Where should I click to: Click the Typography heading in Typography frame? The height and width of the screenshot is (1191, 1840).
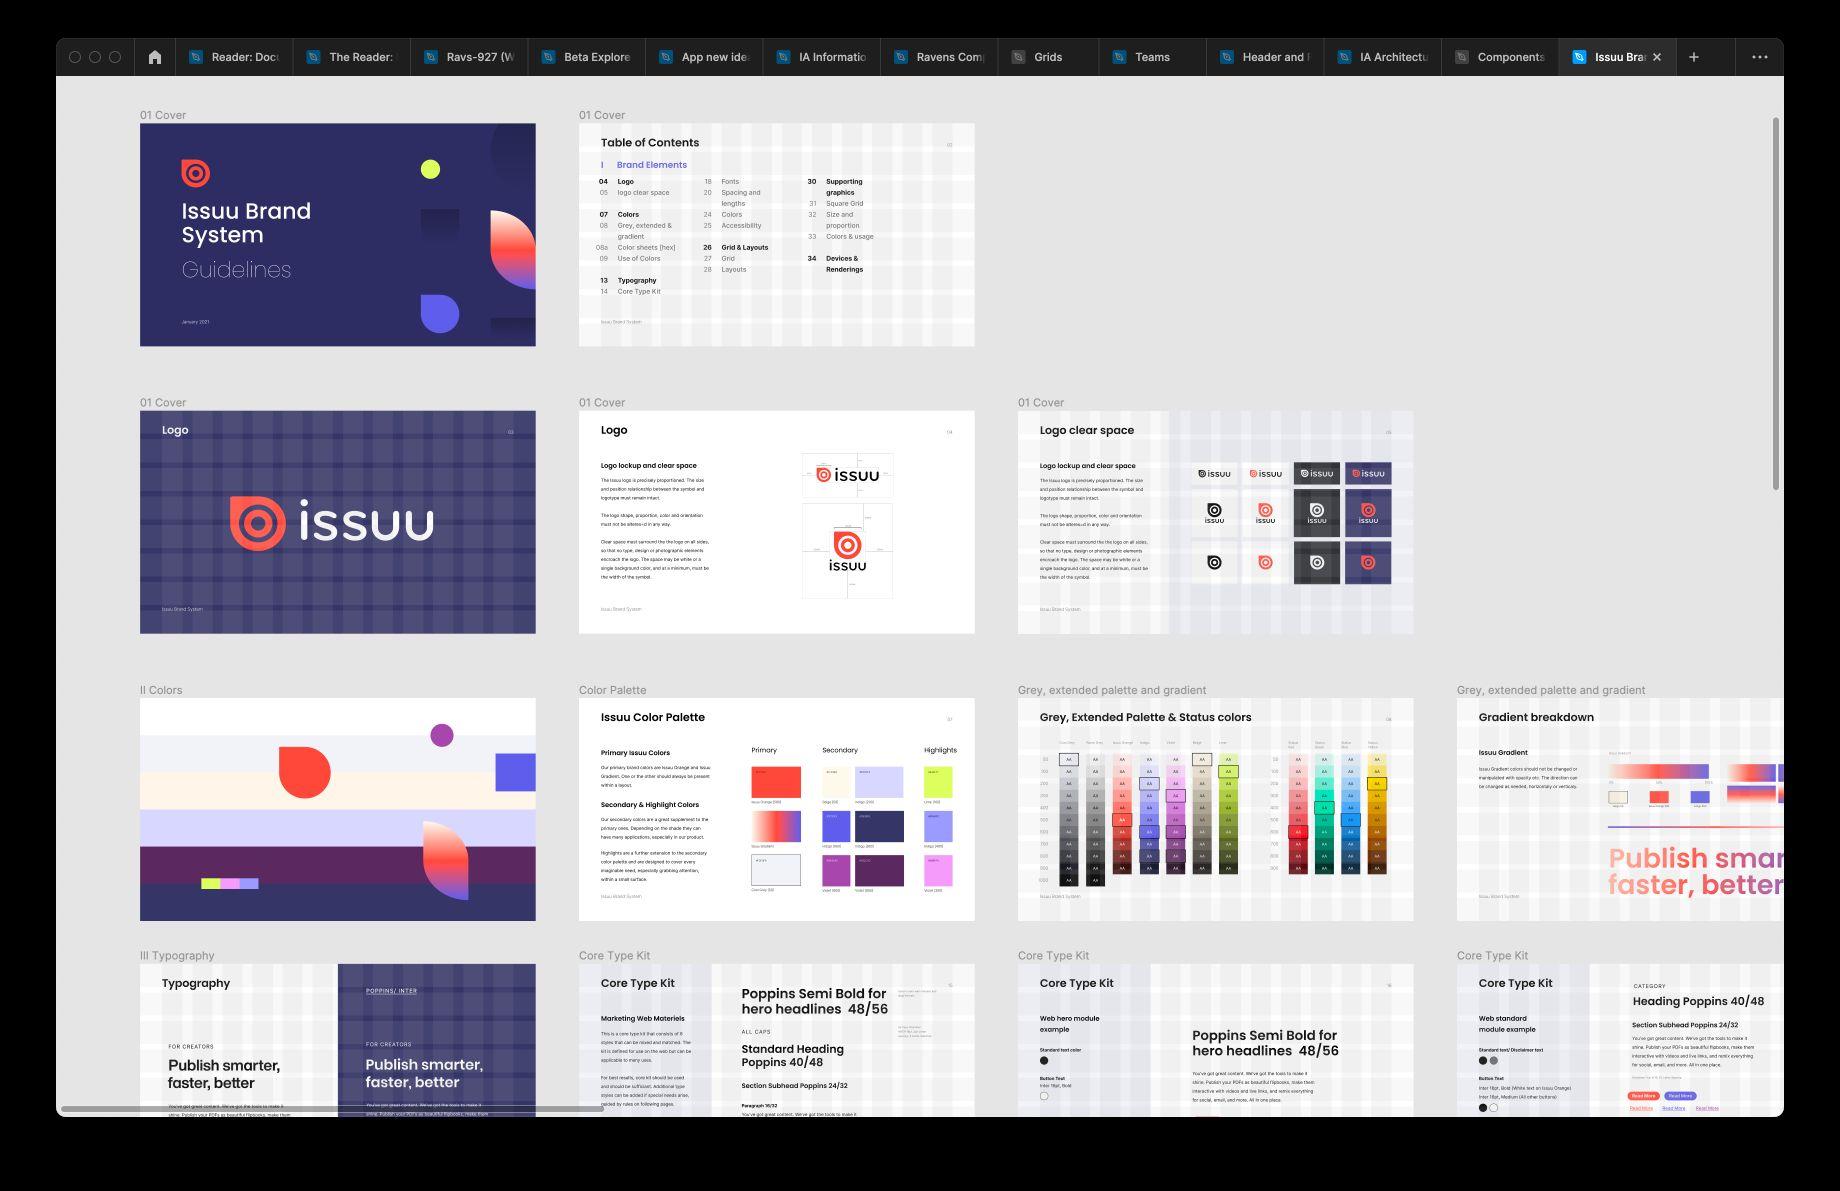point(196,983)
